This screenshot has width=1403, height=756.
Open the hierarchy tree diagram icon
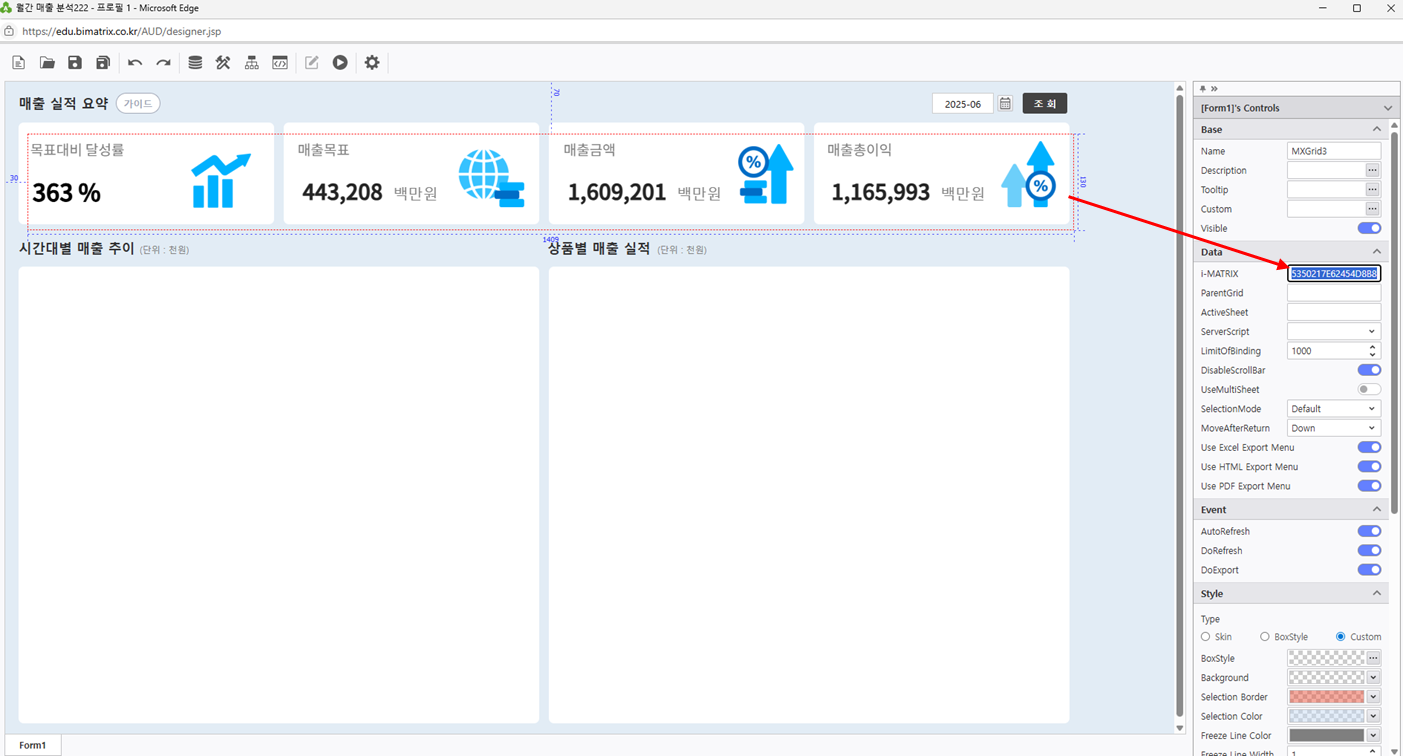pyautogui.click(x=251, y=63)
